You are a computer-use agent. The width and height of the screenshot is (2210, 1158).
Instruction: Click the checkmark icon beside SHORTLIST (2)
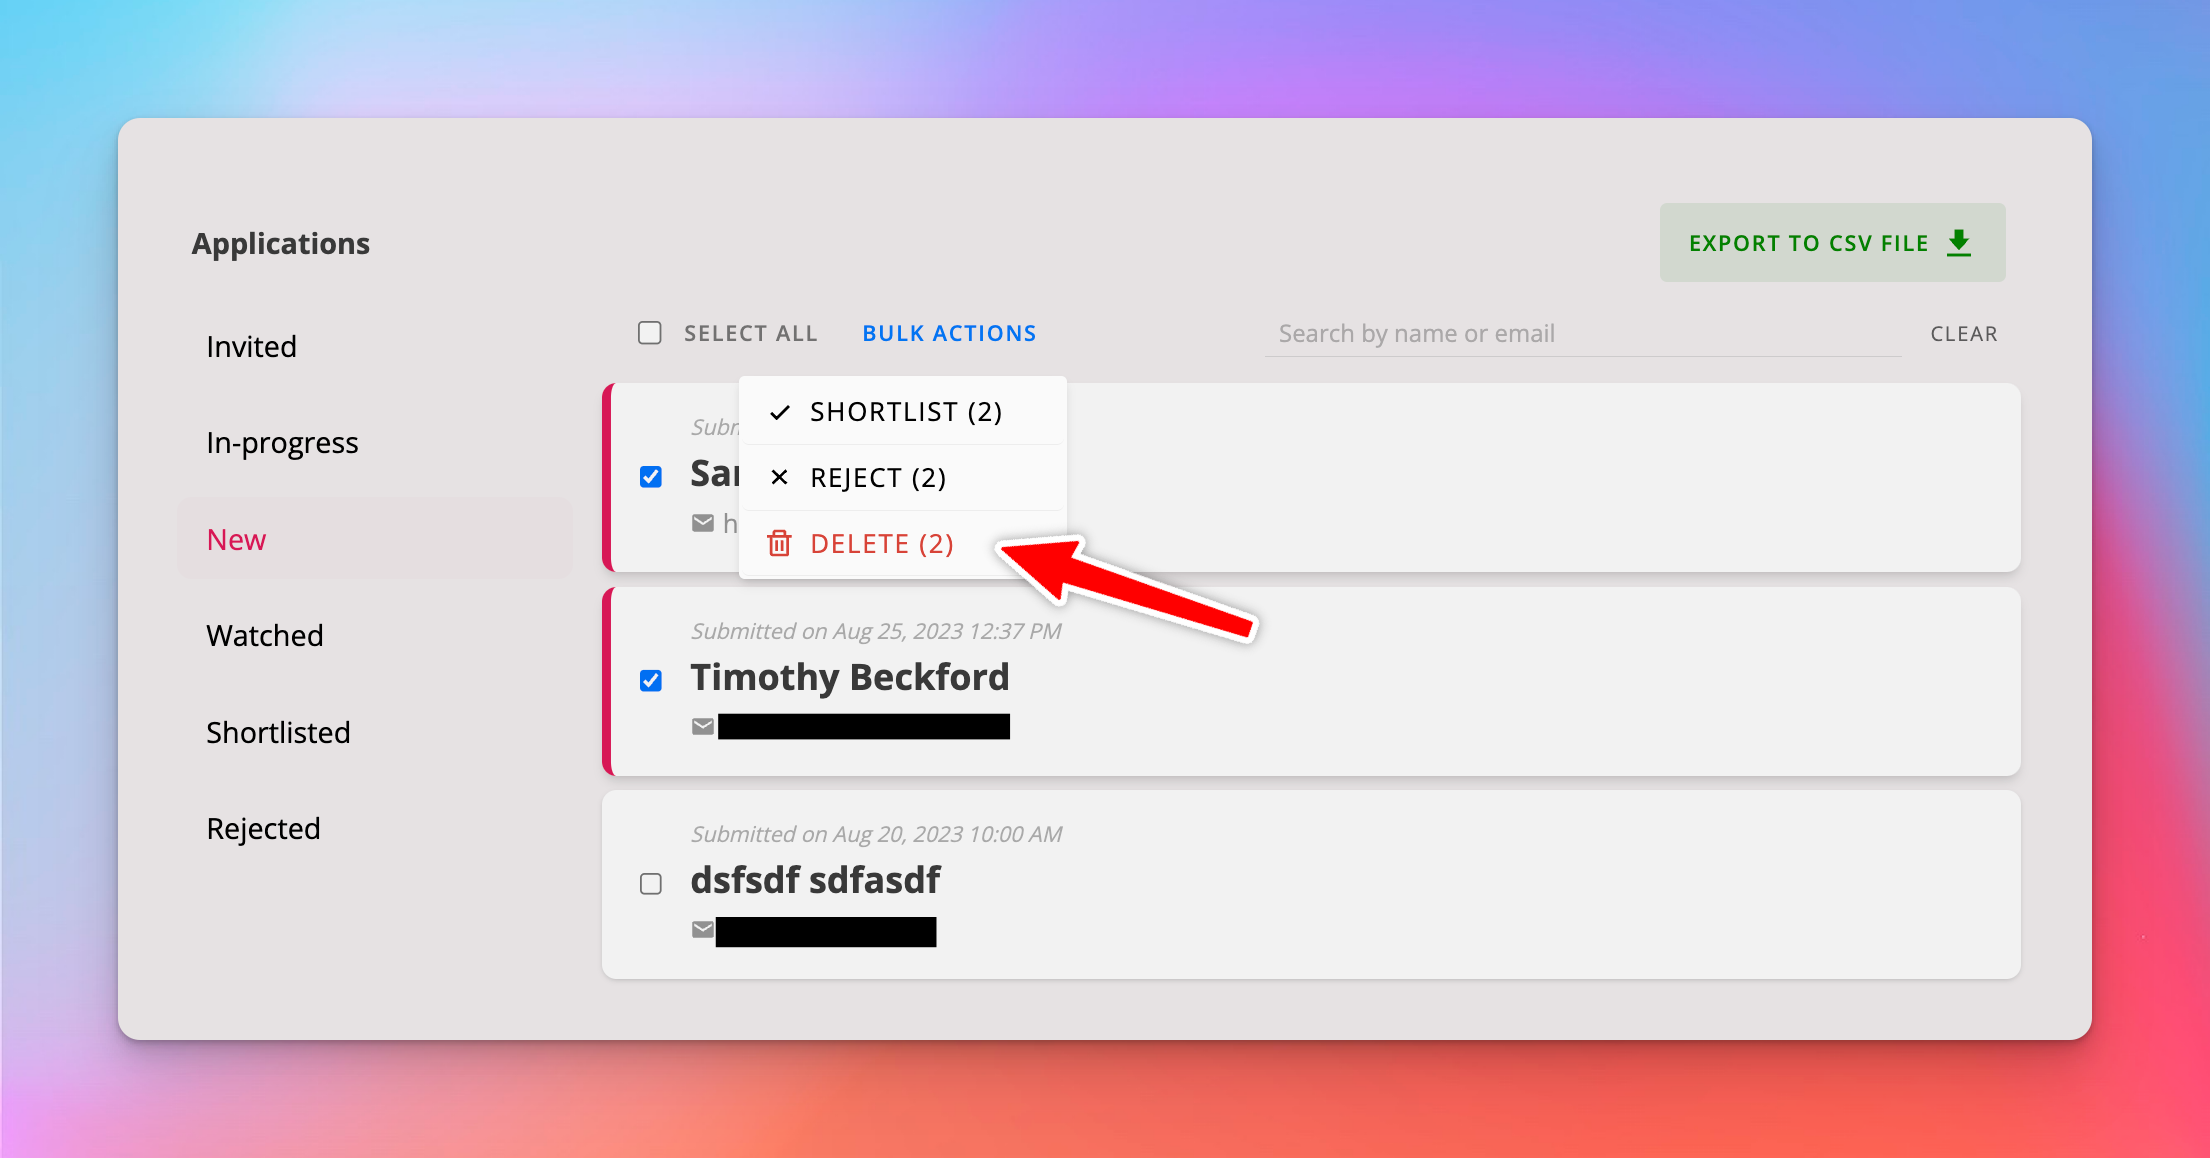tap(780, 412)
